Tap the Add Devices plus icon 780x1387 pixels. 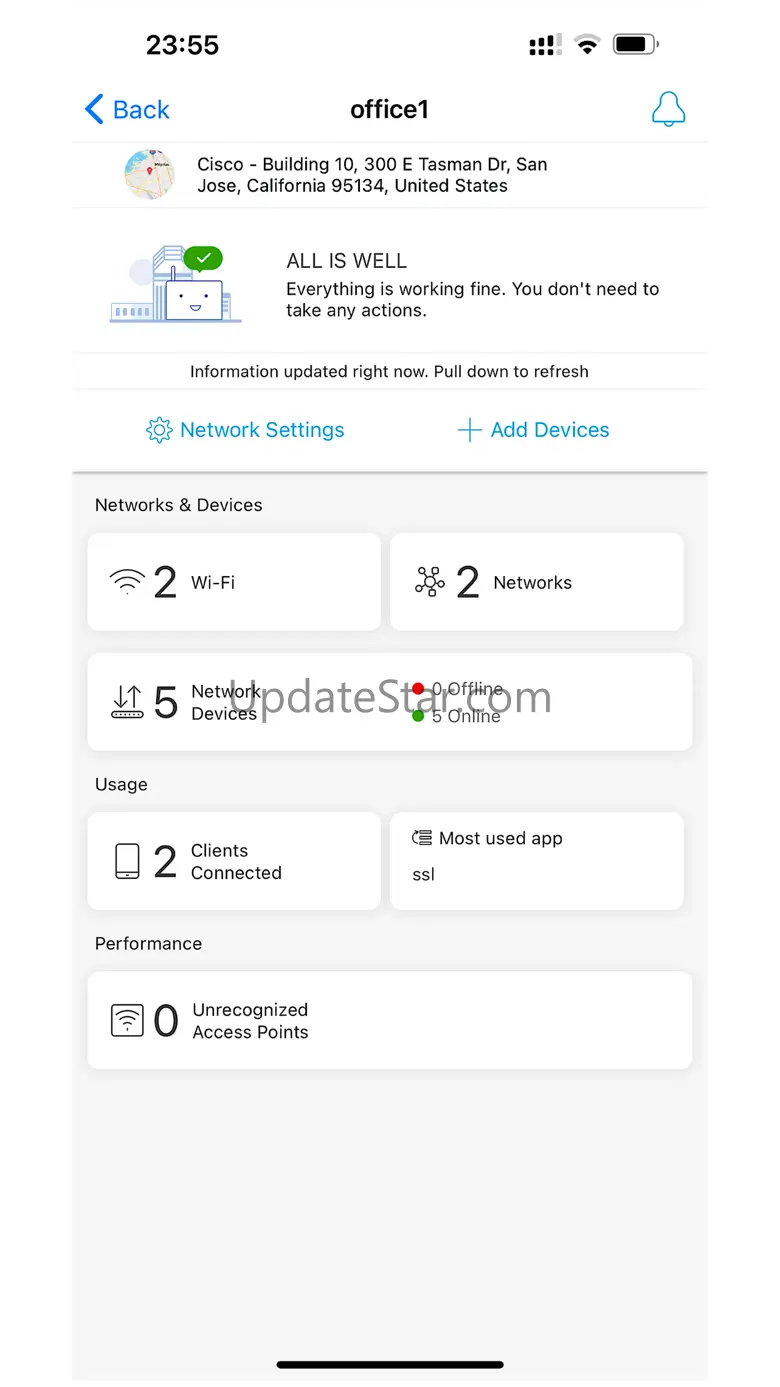pos(469,430)
